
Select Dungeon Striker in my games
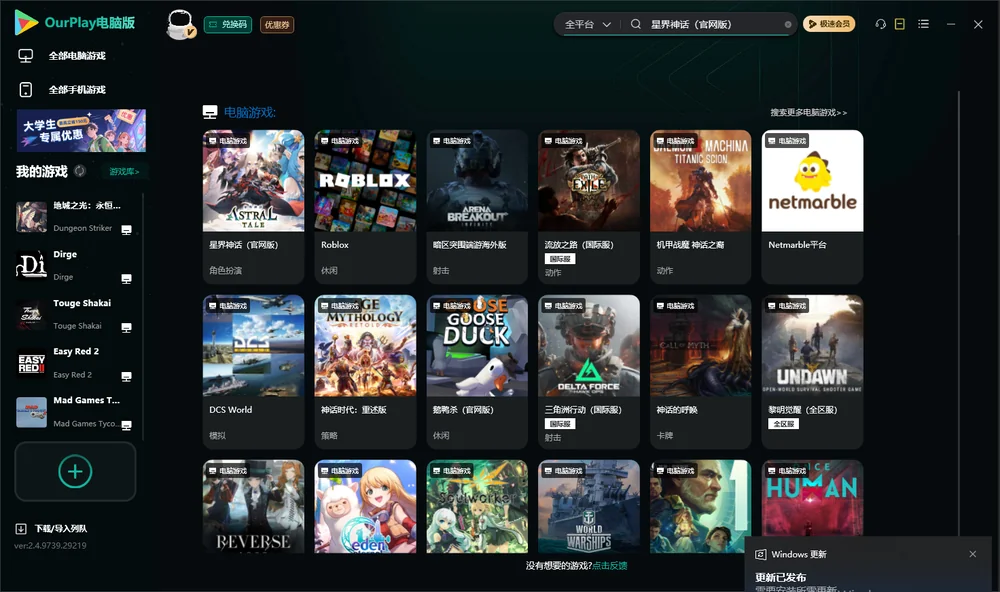click(75, 217)
